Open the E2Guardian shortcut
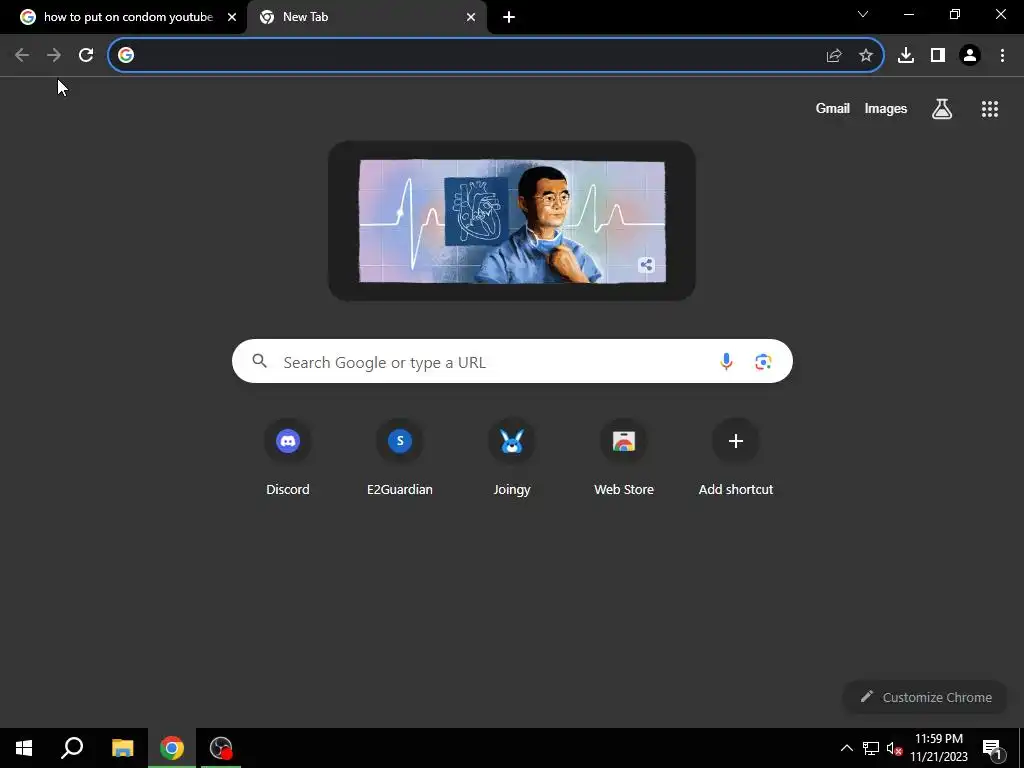The width and height of the screenshot is (1024, 768). [400, 458]
